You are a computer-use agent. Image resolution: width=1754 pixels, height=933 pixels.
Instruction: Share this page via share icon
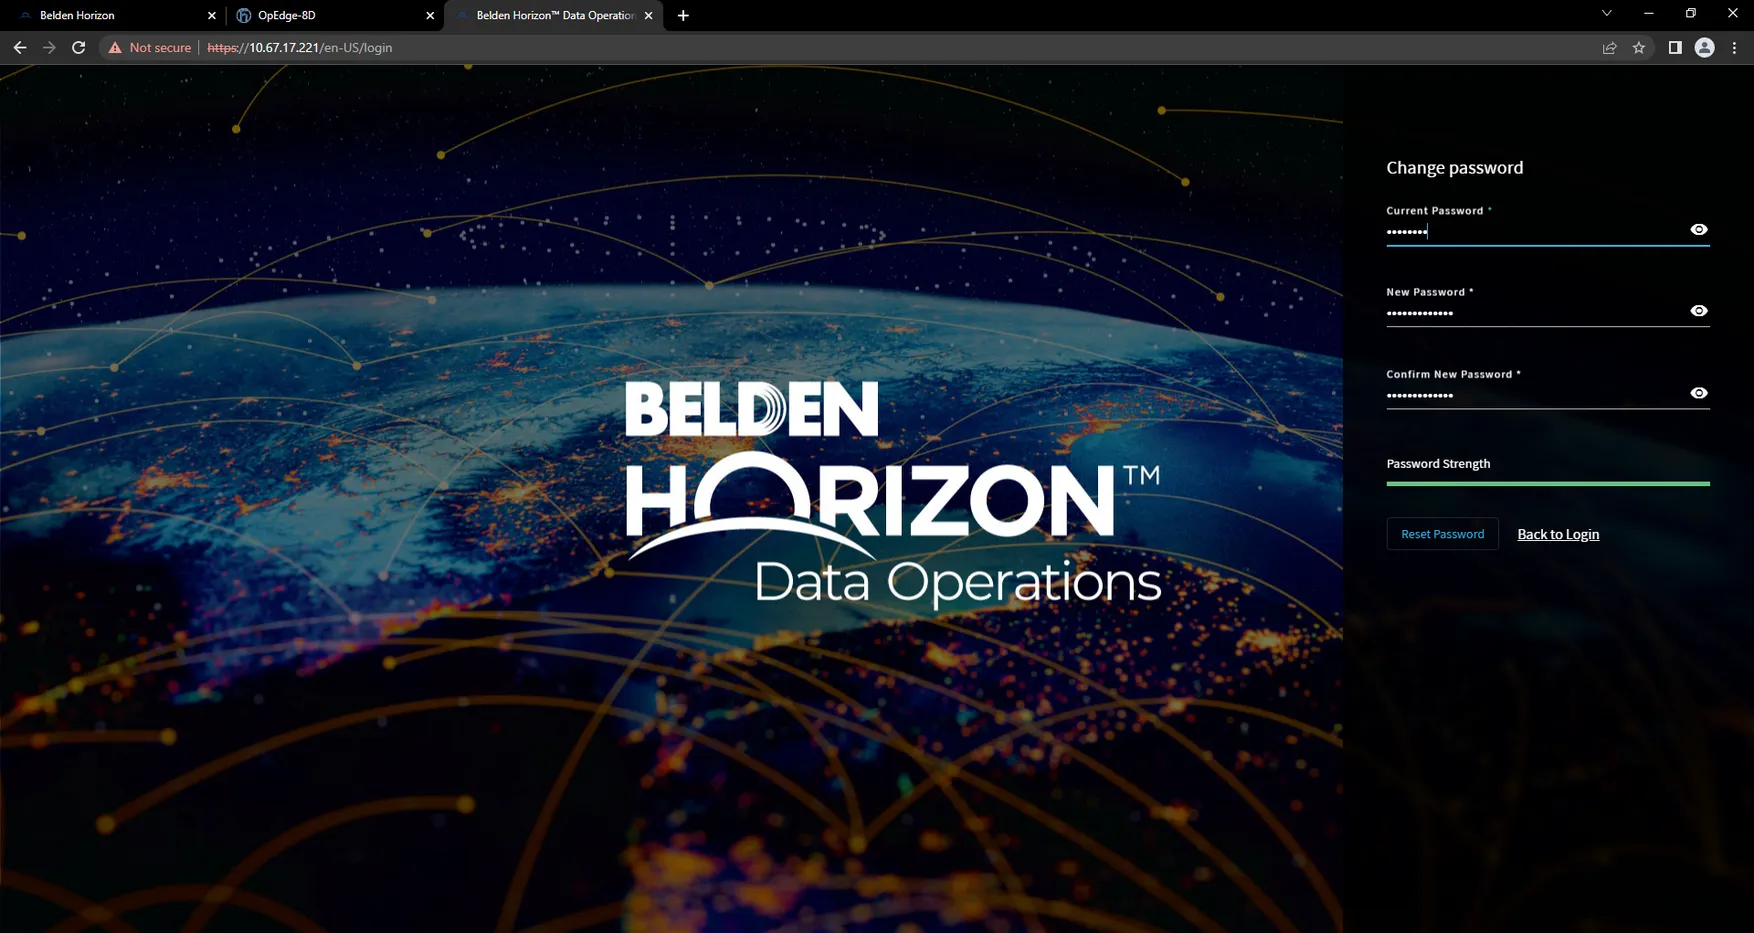[1609, 48]
